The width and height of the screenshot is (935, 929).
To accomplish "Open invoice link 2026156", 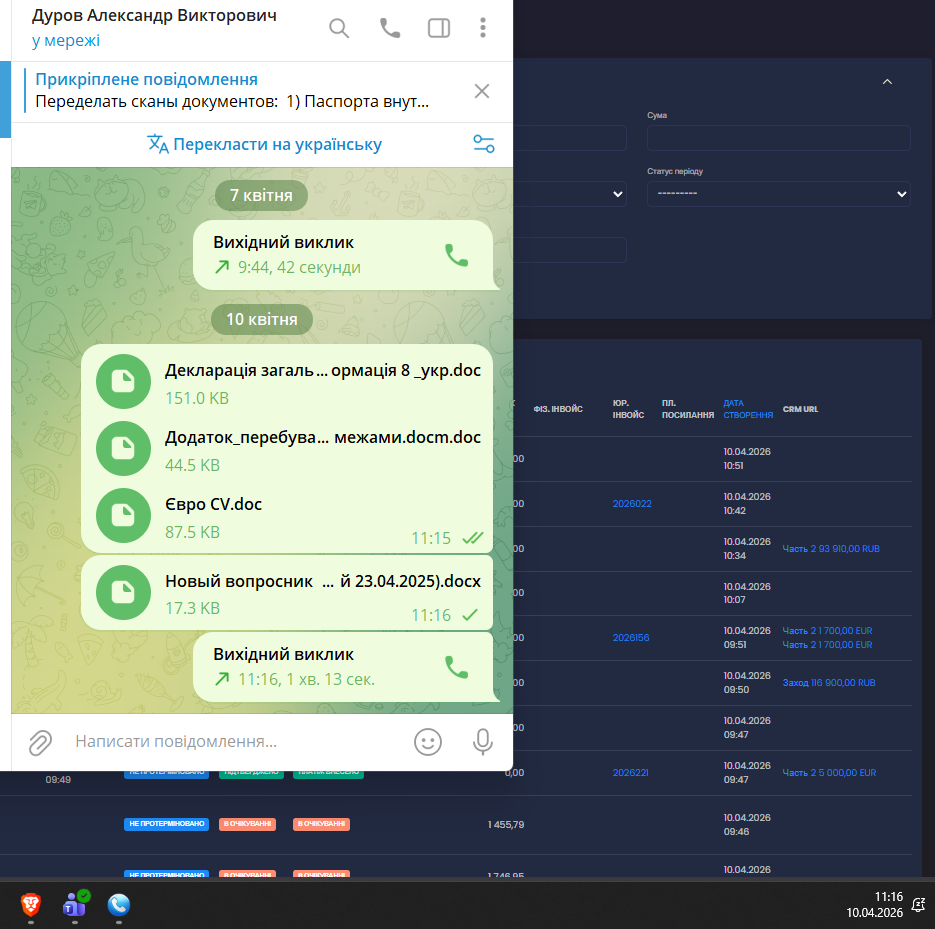I will pyautogui.click(x=631, y=638).
